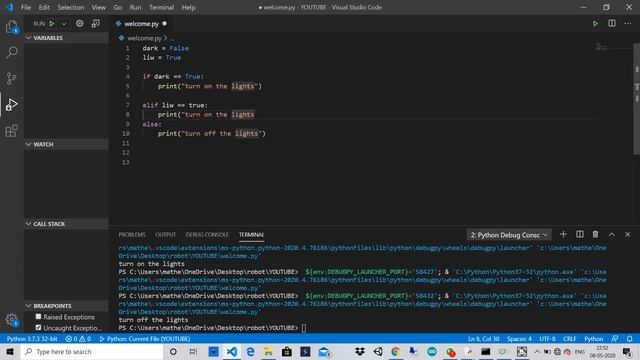Image resolution: width=640 pixels, height=360 pixels.
Task: Split the terminal pane
Action: click(x=580, y=234)
